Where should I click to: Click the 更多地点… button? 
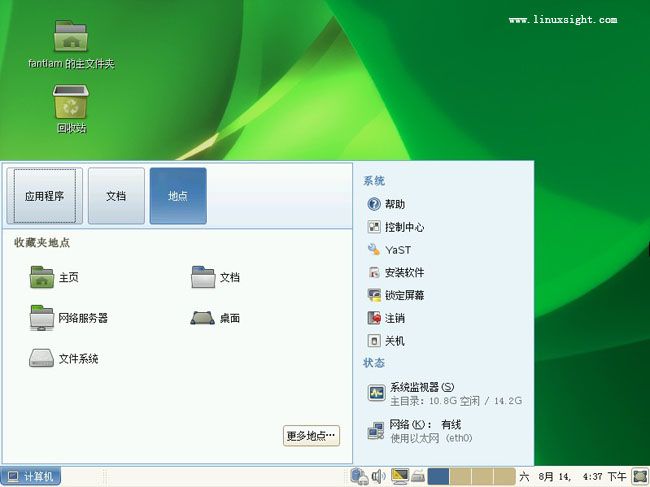[x=311, y=436]
